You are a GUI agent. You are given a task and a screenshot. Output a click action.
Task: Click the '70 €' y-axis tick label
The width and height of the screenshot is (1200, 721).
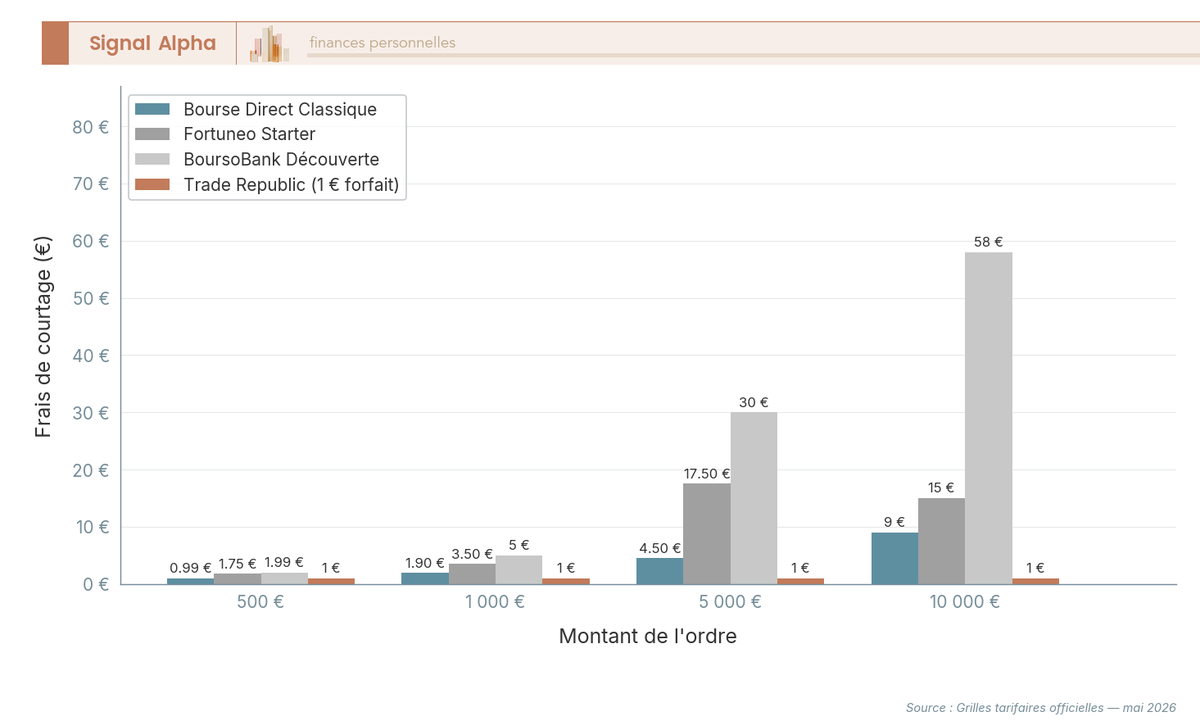[91, 184]
